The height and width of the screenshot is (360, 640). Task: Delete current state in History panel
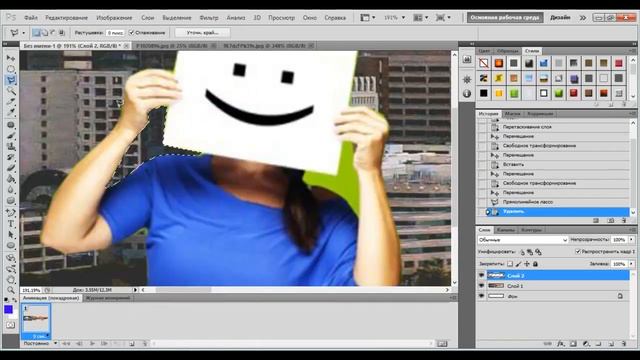624,220
